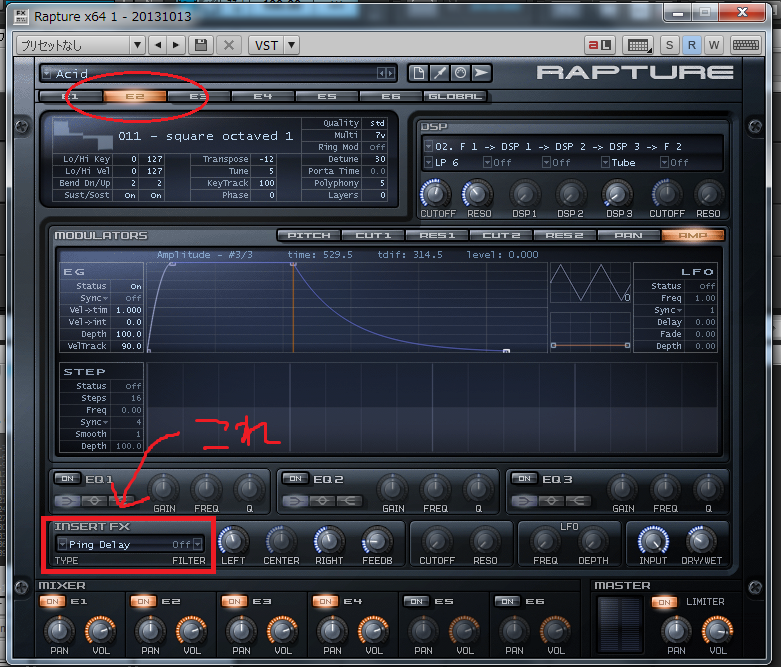
Task: Click the EQ 1 GAIN knob
Action: click(x=164, y=489)
